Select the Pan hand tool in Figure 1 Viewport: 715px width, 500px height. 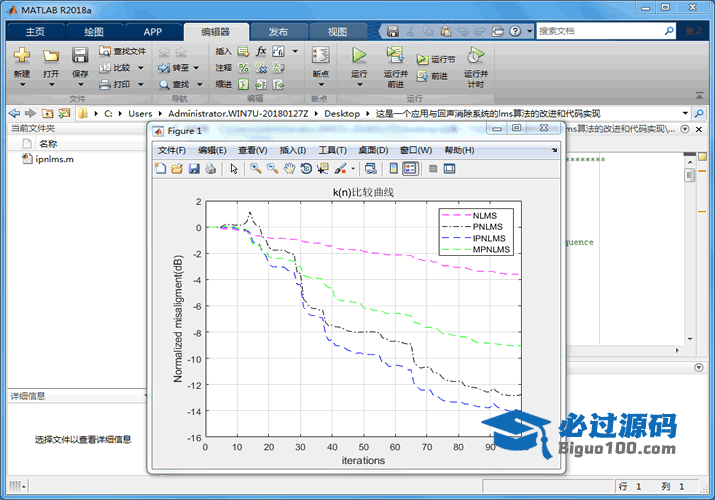click(289, 169)
